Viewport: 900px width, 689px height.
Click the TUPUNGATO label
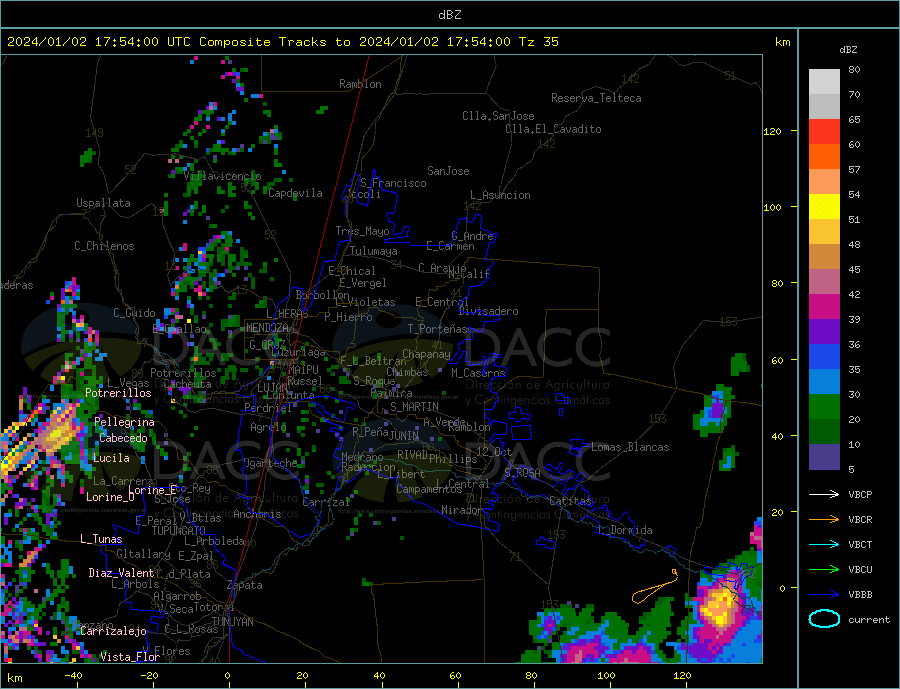179,531
